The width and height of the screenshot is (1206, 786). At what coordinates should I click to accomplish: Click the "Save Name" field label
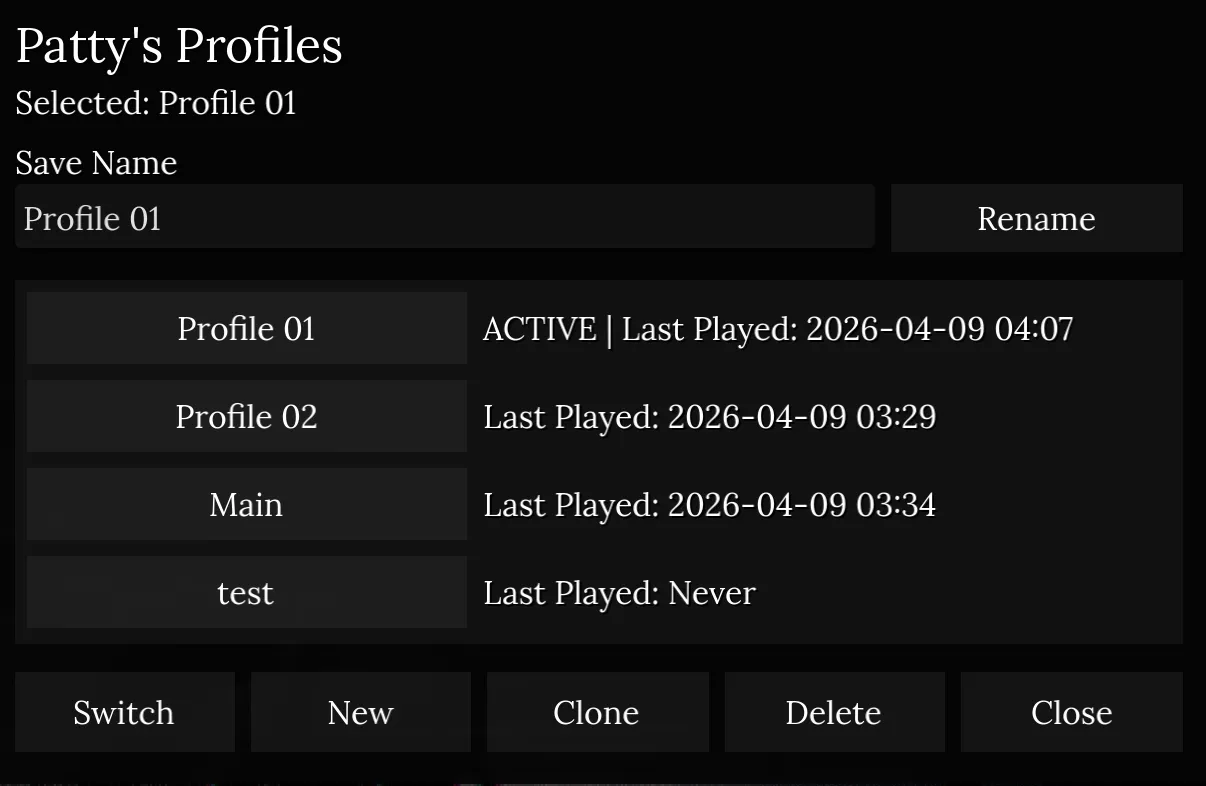pos(96,163)
